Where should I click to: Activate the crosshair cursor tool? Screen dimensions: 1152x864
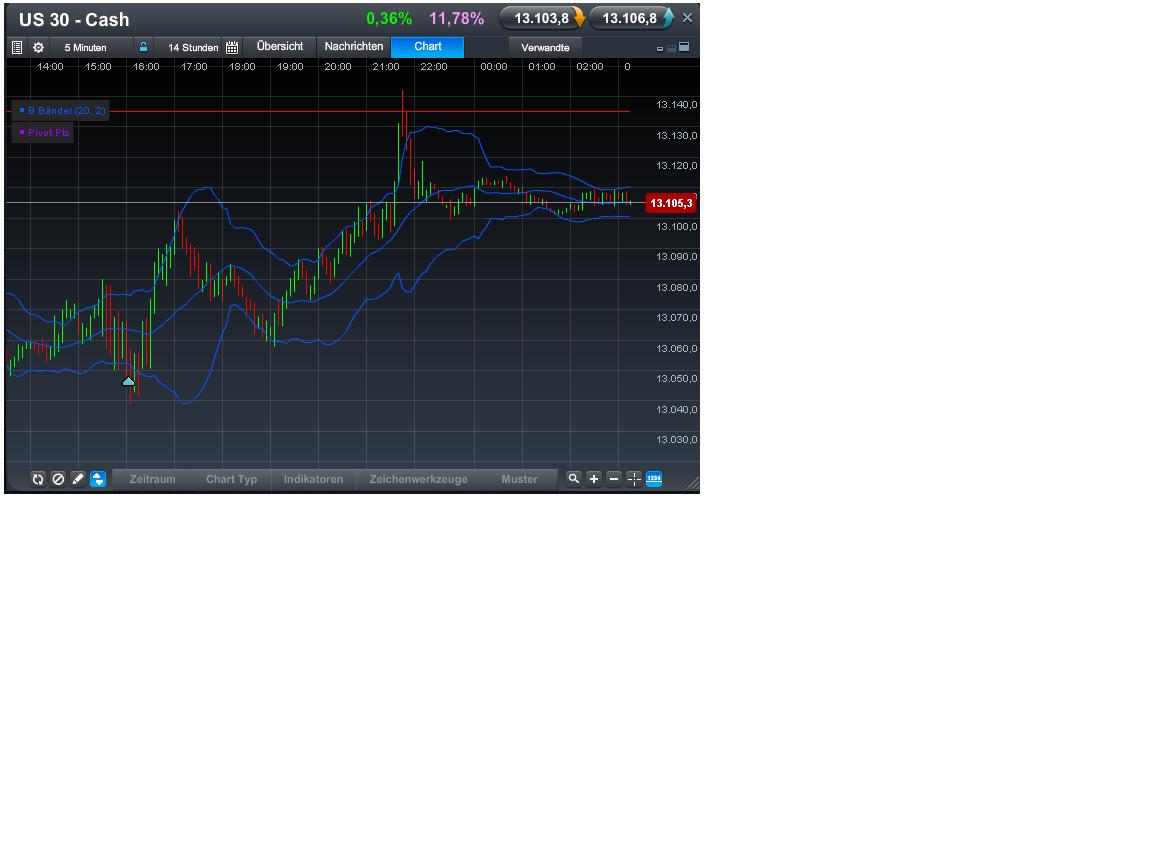634,479
